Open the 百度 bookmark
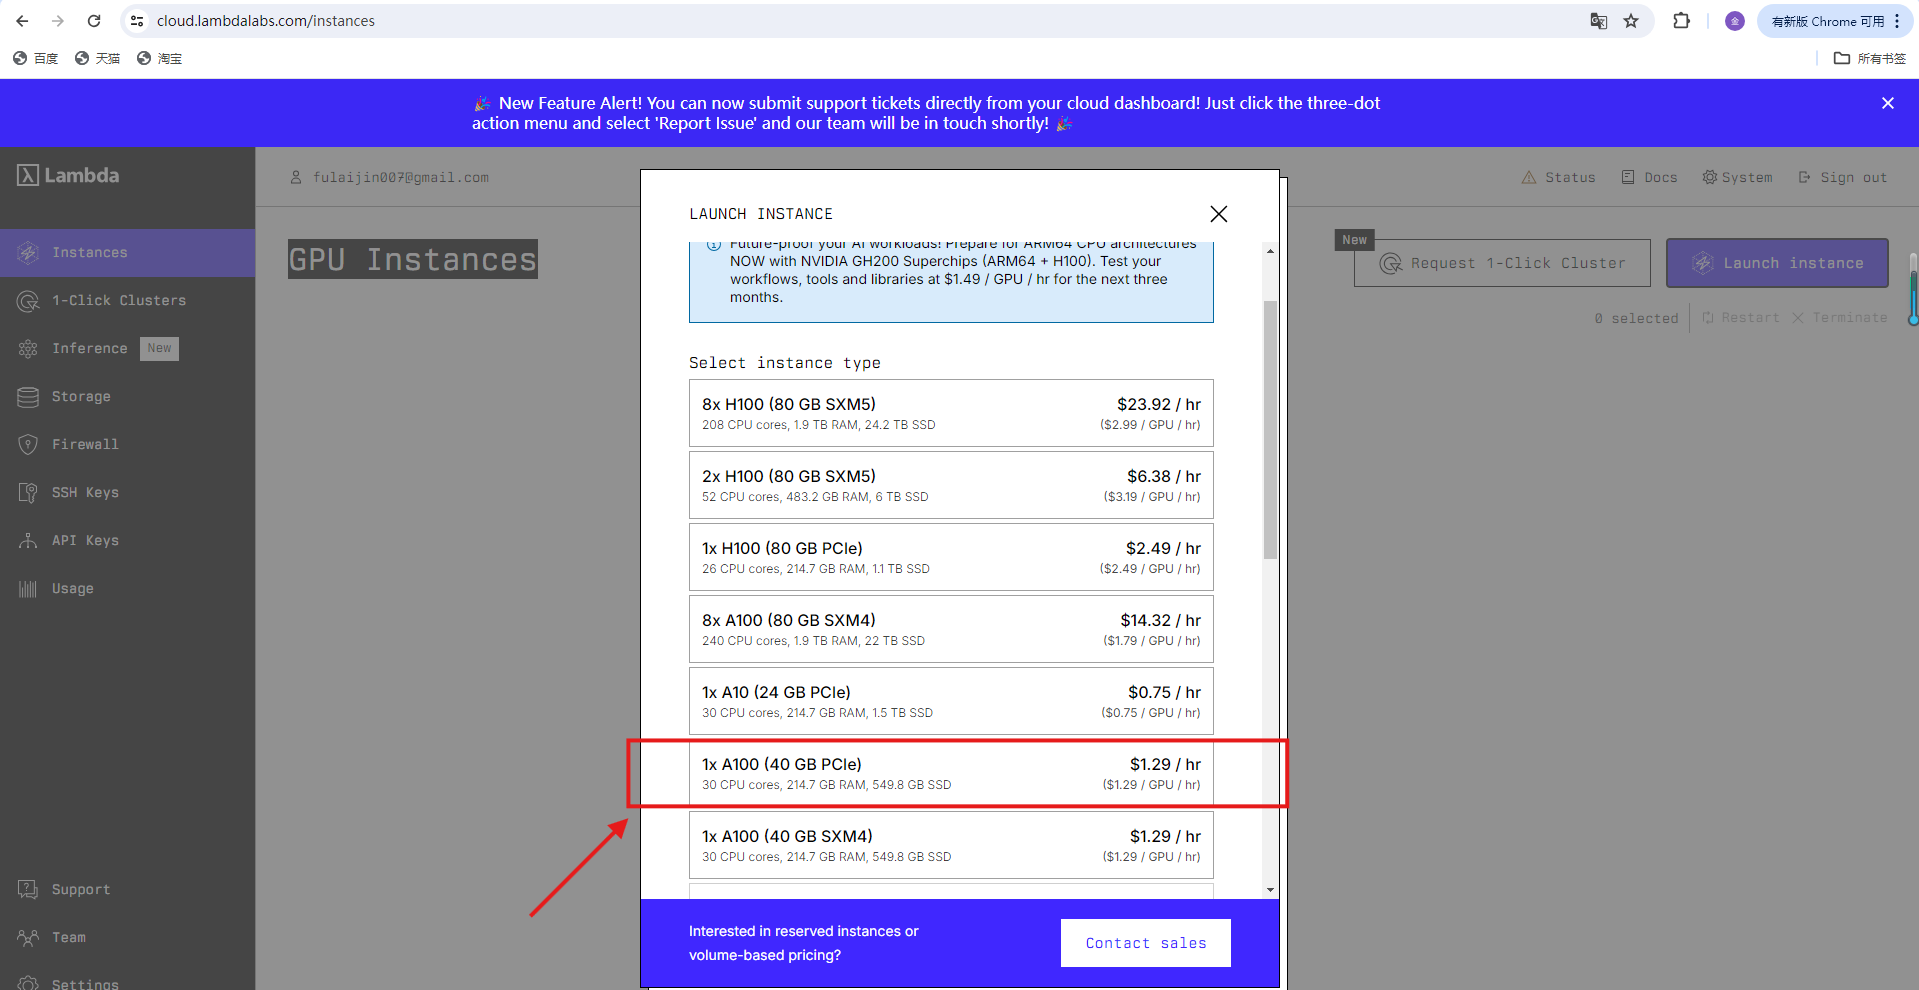This screenshot has height=990, width=1919. [36, 59]
